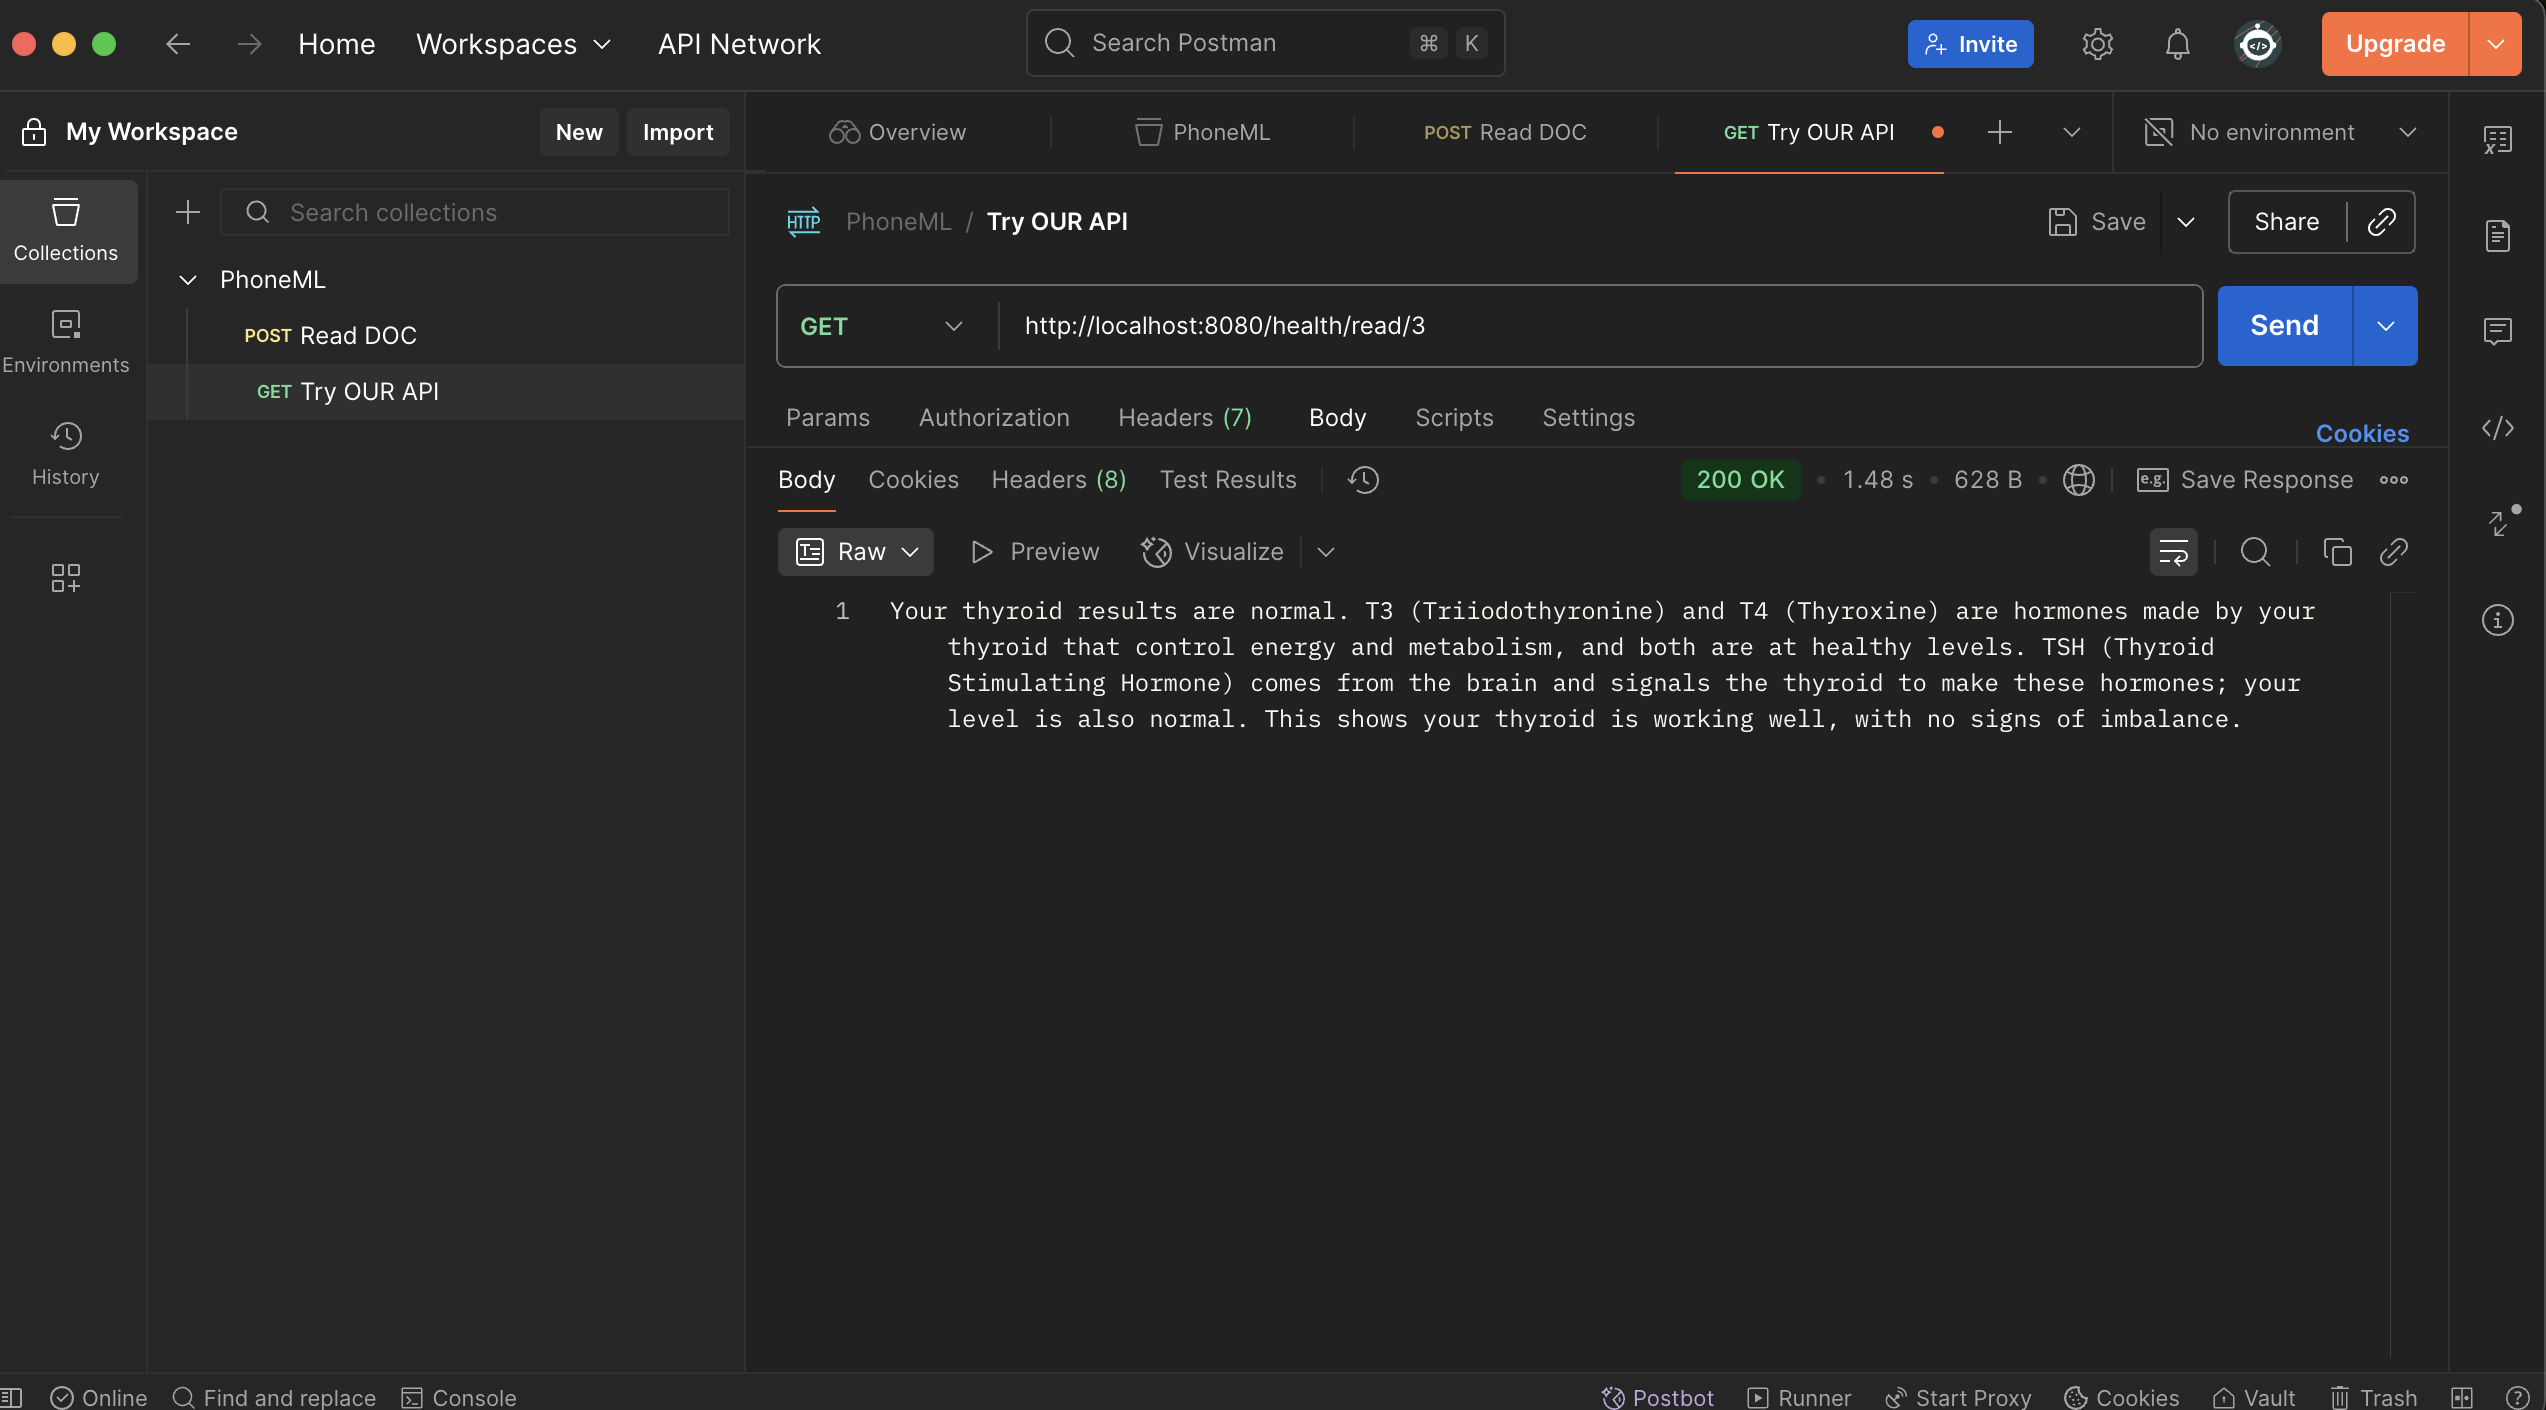
Task: Click the response history clock icon
Action: (x=1363, y=480)
